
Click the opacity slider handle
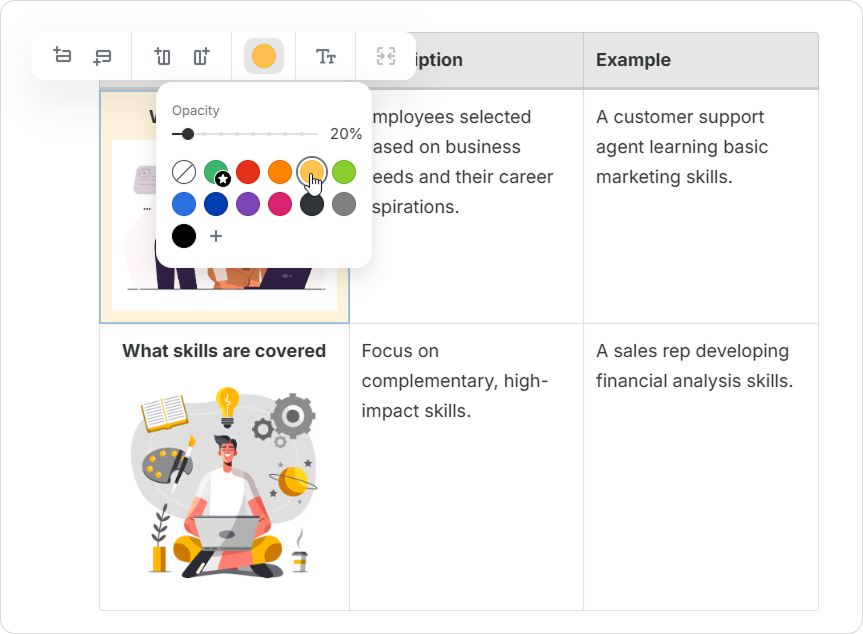coord(188,134)
